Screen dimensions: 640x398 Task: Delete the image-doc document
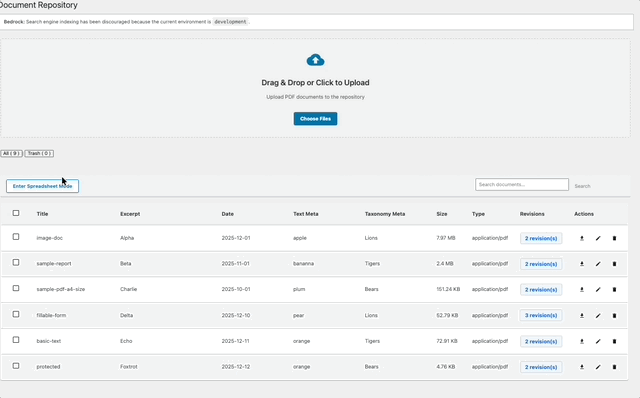[614, 238]
